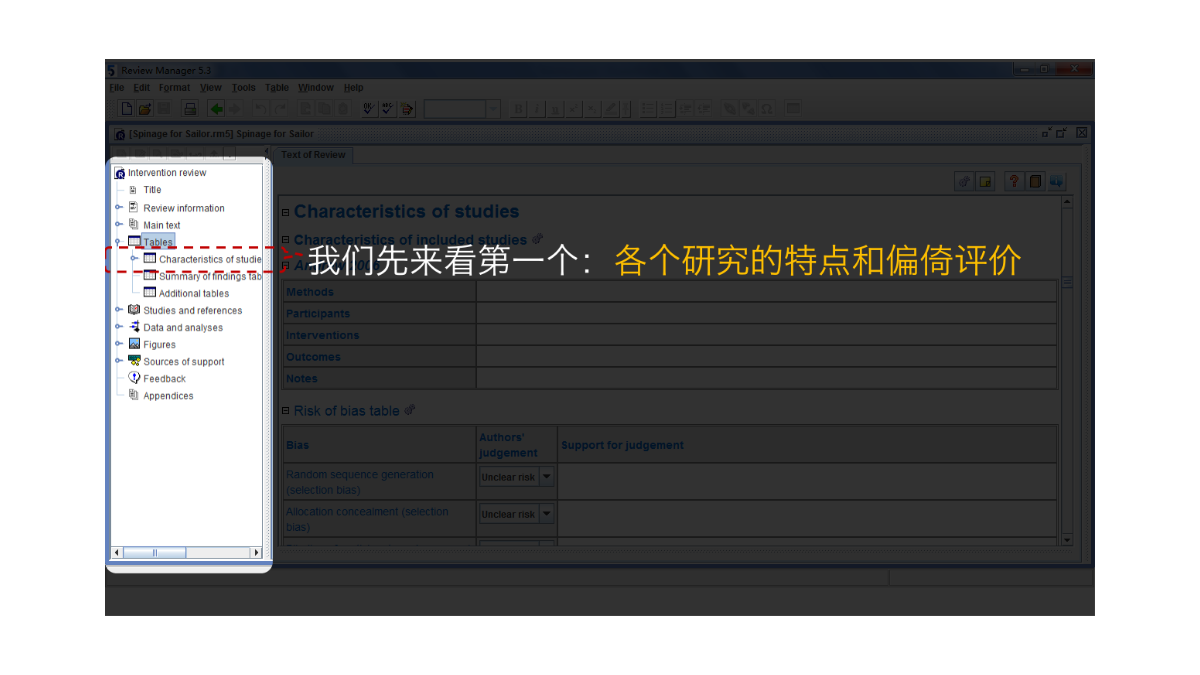Expand the Data and analyses handle
This screenshot has width=1200, height=675.
click(x=119, y=326)
